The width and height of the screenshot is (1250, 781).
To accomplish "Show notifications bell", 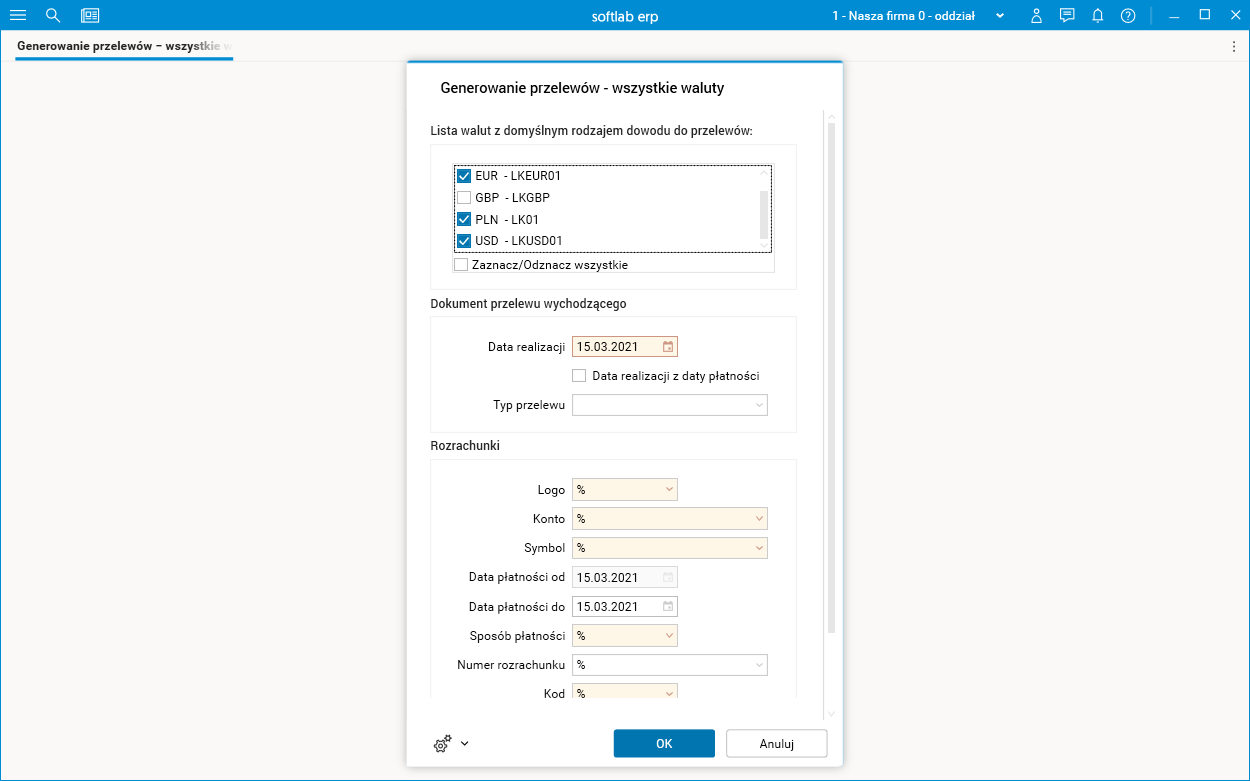I will pyautogui.click(x=1097, y=15).
